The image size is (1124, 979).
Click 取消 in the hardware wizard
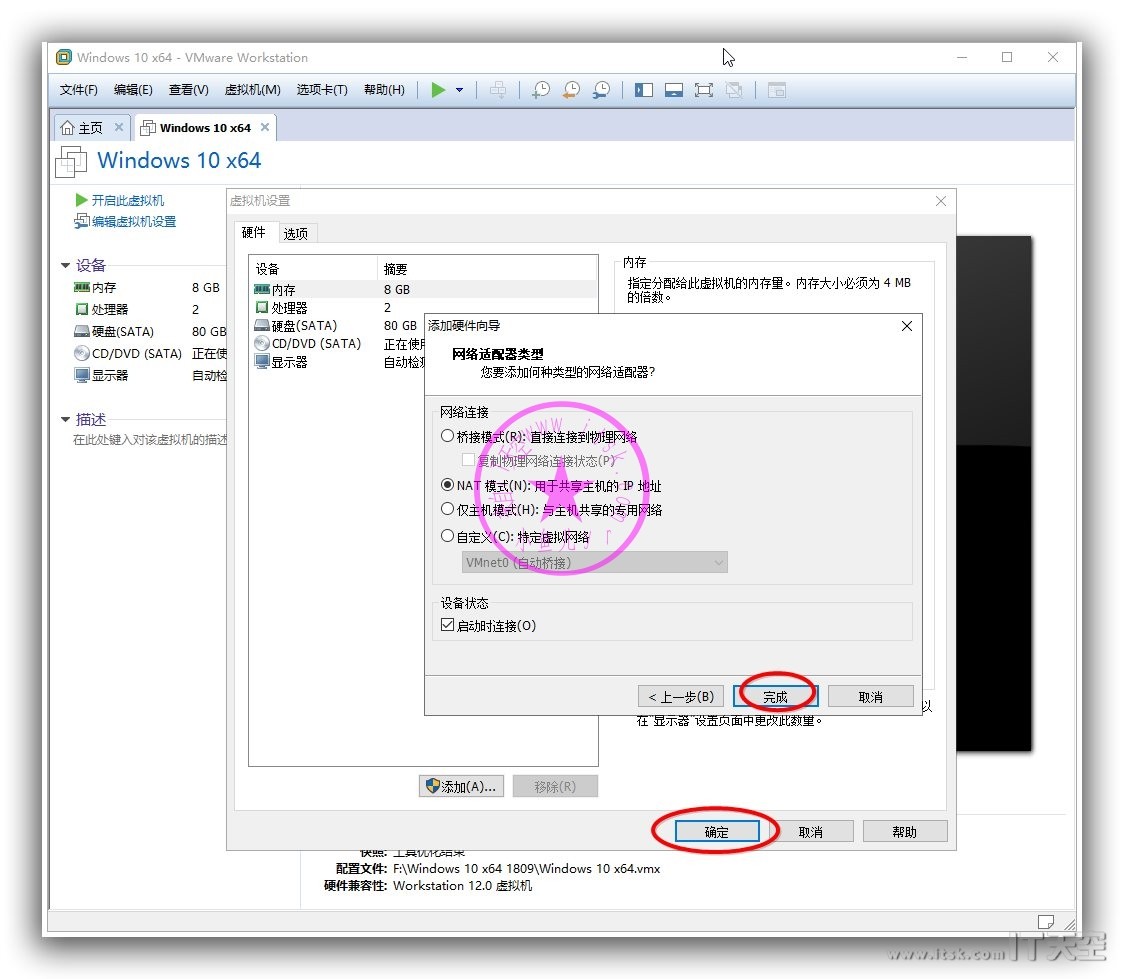pos(871,697)
